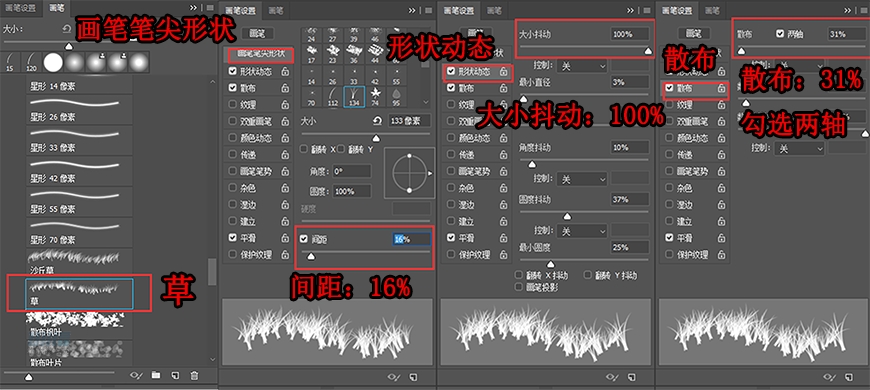The image size is (870, 390).
Task: Select star brush tip numbered 74
Action: 375,96
